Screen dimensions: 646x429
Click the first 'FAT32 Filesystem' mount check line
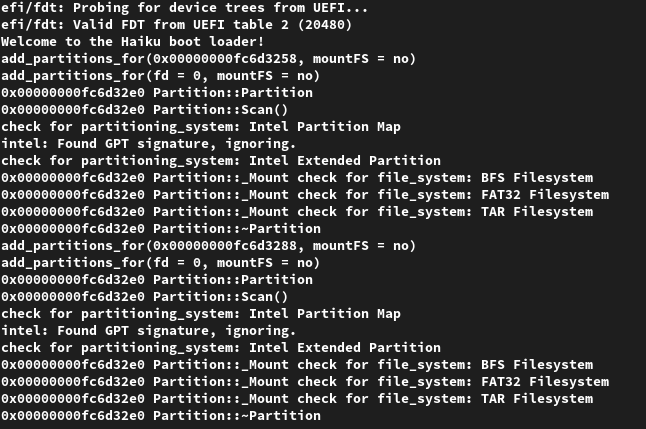click(305, 195)
